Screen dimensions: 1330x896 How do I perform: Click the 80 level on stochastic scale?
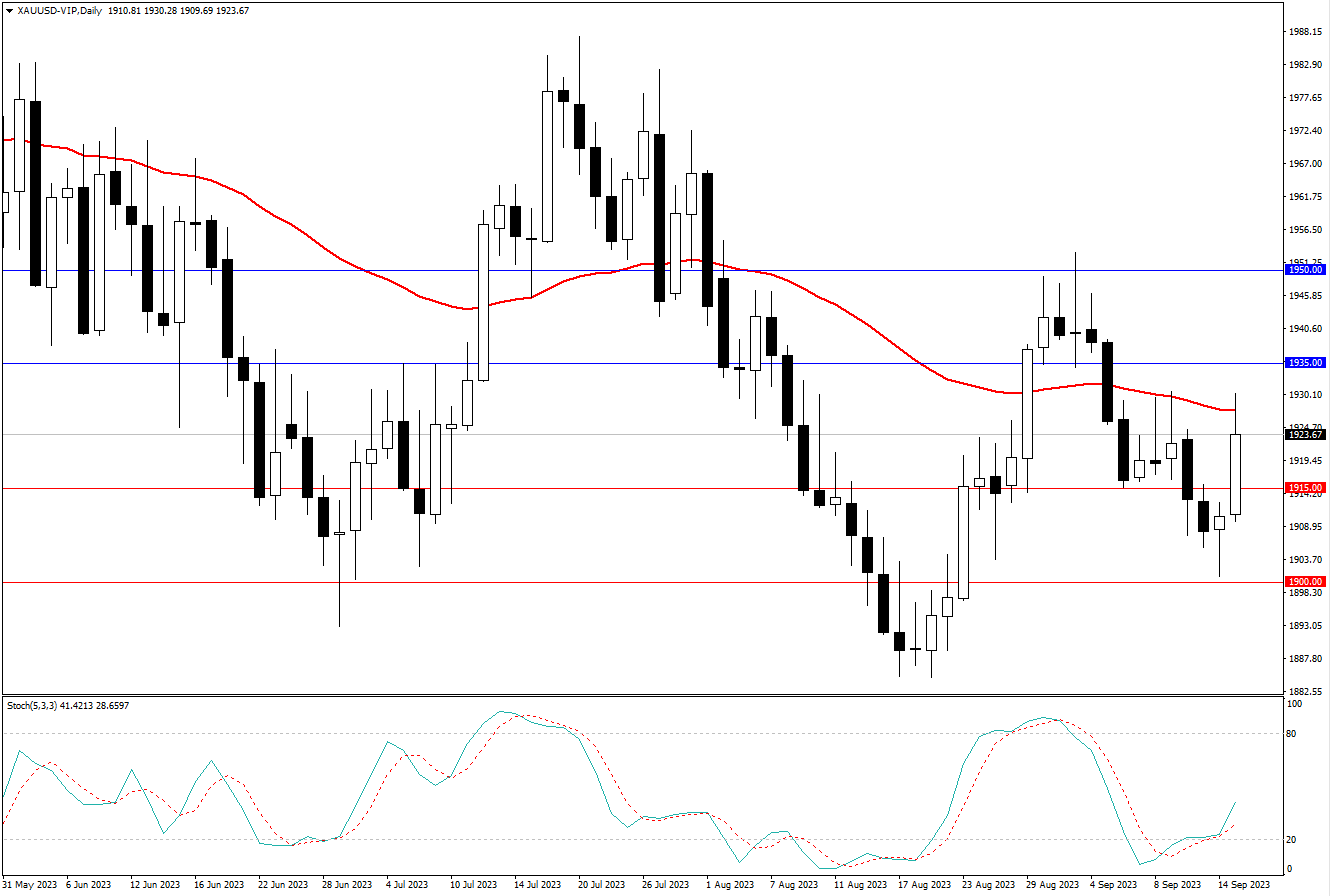1291,735
